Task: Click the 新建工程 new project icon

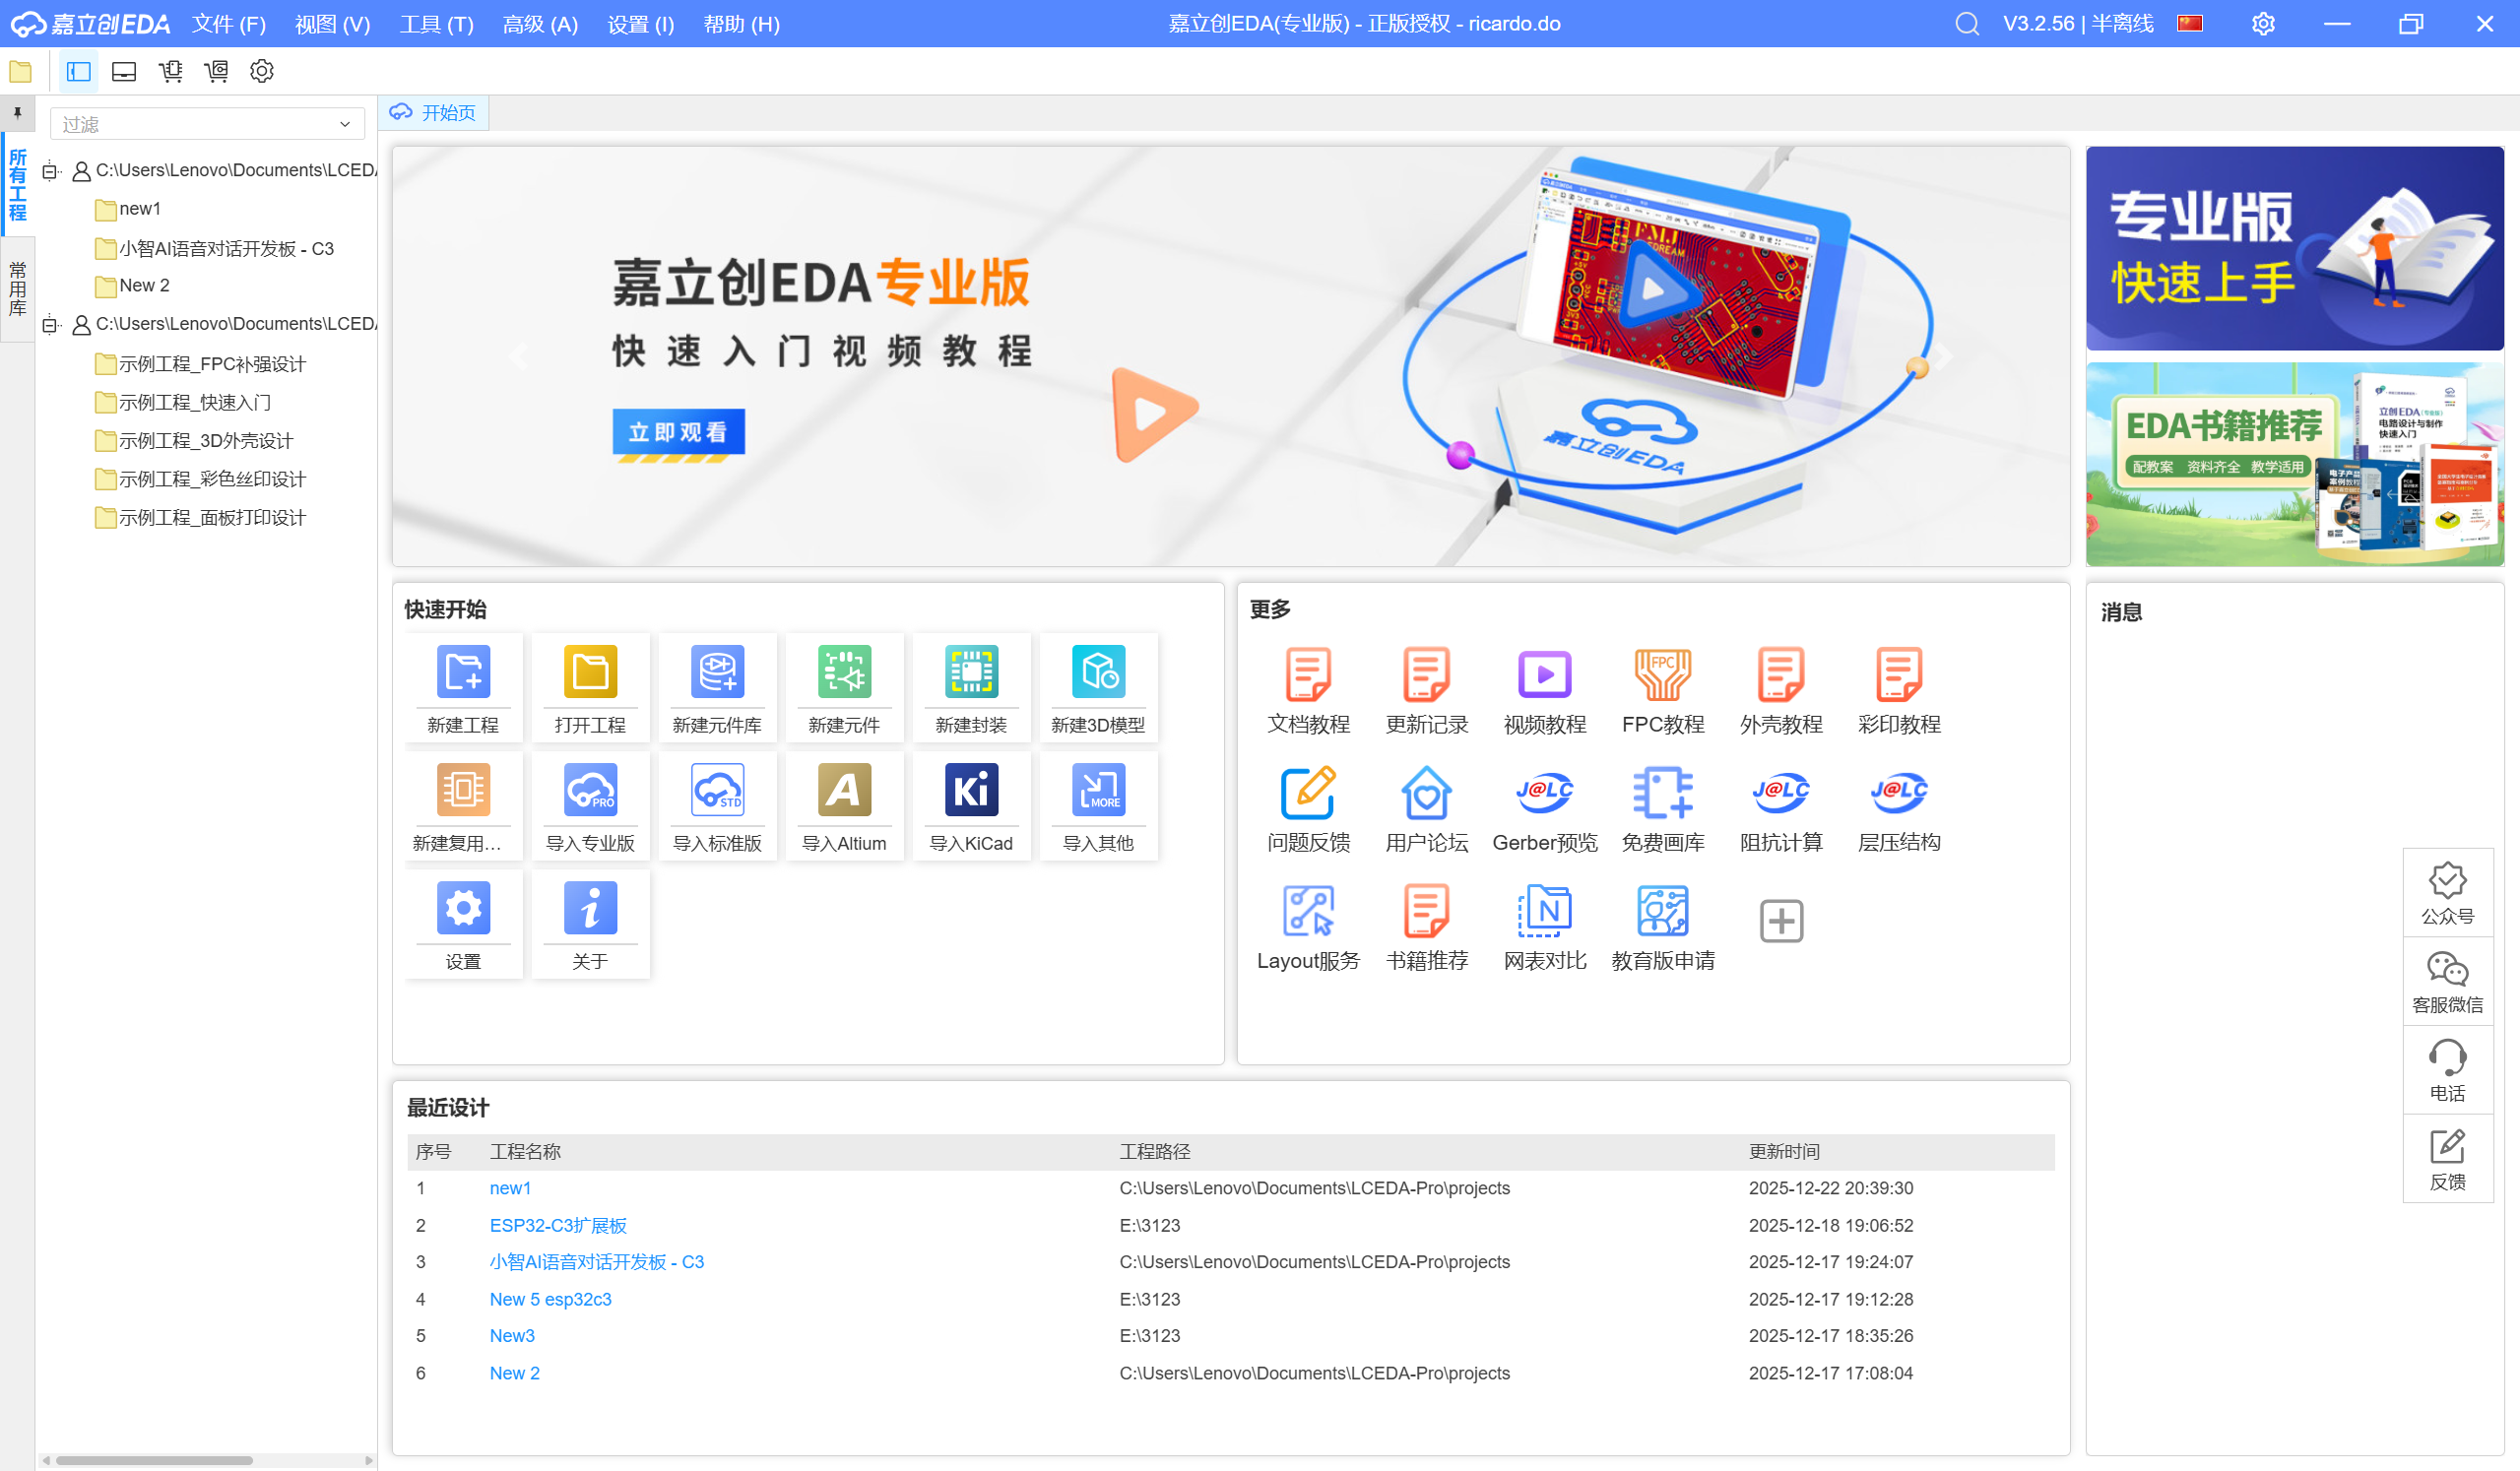Action: click(463, 672)
